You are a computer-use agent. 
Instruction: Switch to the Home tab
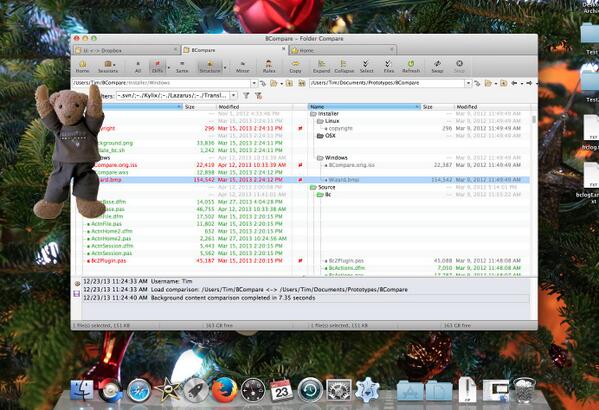point(342,50)
